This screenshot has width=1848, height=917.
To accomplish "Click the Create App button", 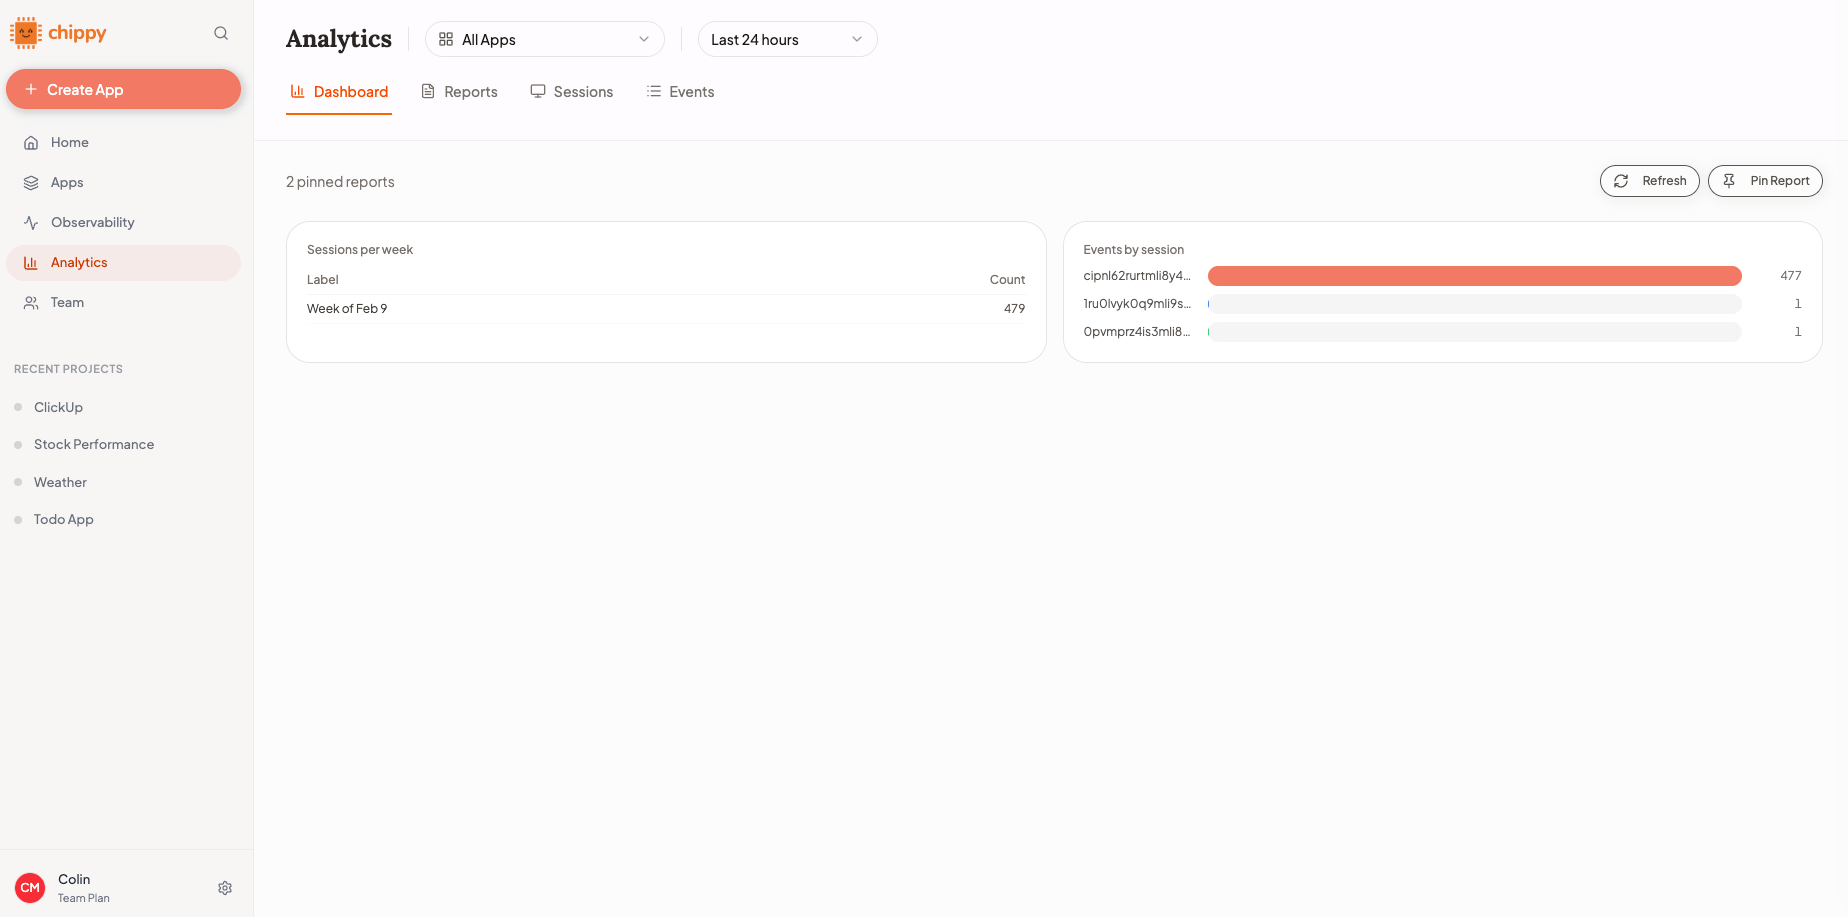I will [124, 89].
